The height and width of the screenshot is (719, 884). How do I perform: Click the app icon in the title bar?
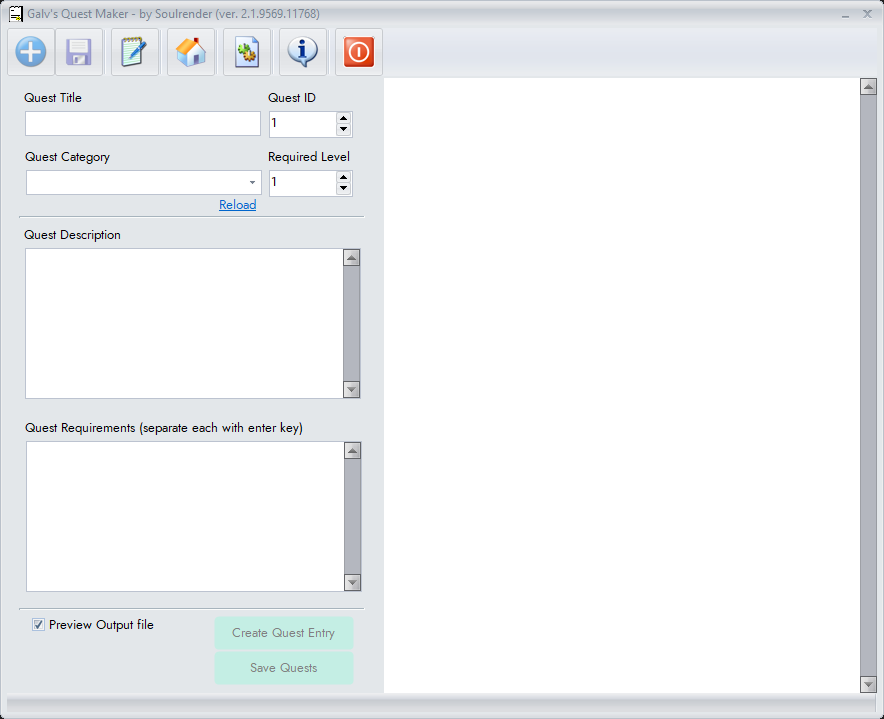[x=16, y=14]
